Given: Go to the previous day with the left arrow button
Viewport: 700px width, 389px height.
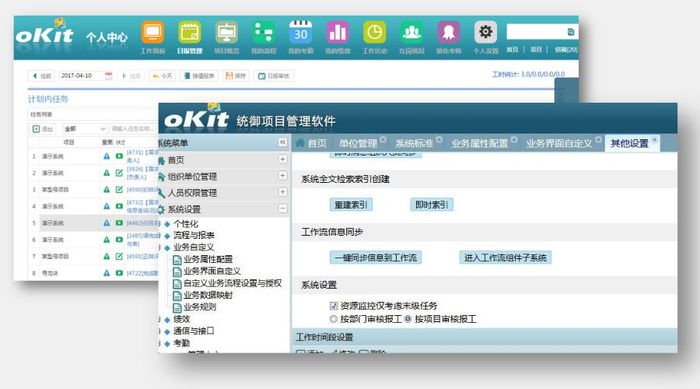Looking at the screenshot, I should [42, 76].
